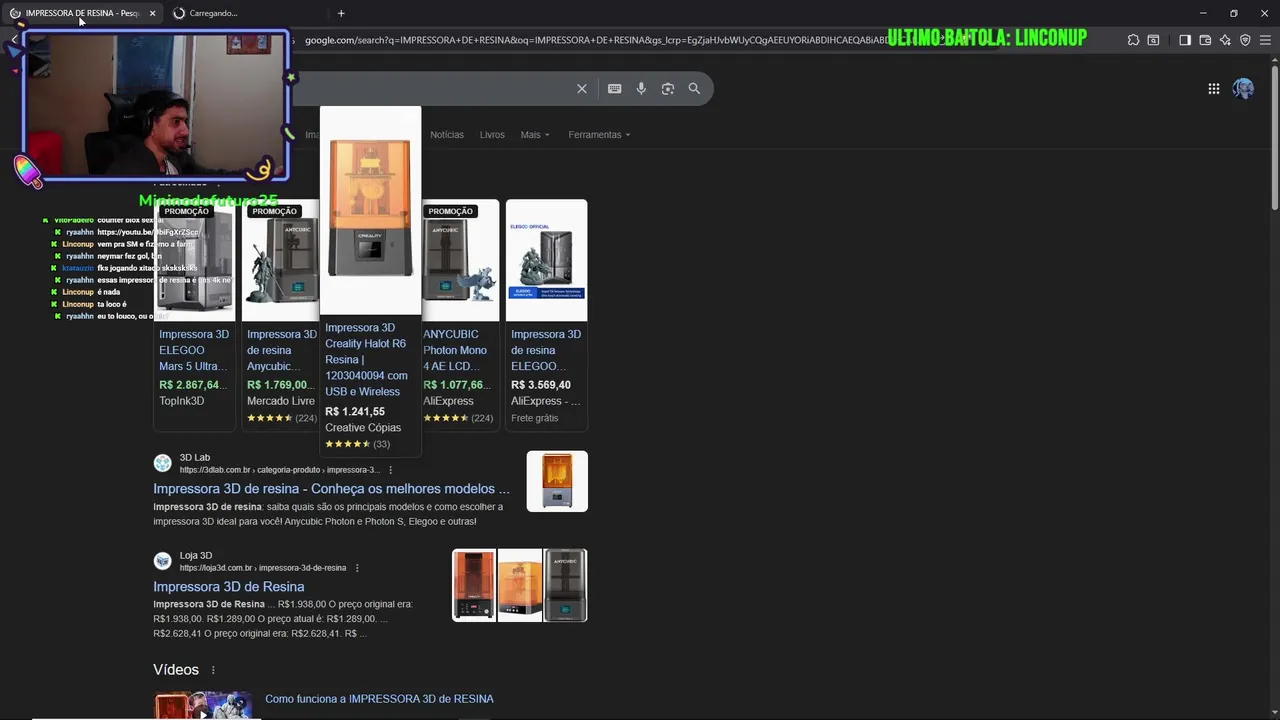Click Frete grátis under the ELEGOO card
1280x720 pixels.
(535, 418)
